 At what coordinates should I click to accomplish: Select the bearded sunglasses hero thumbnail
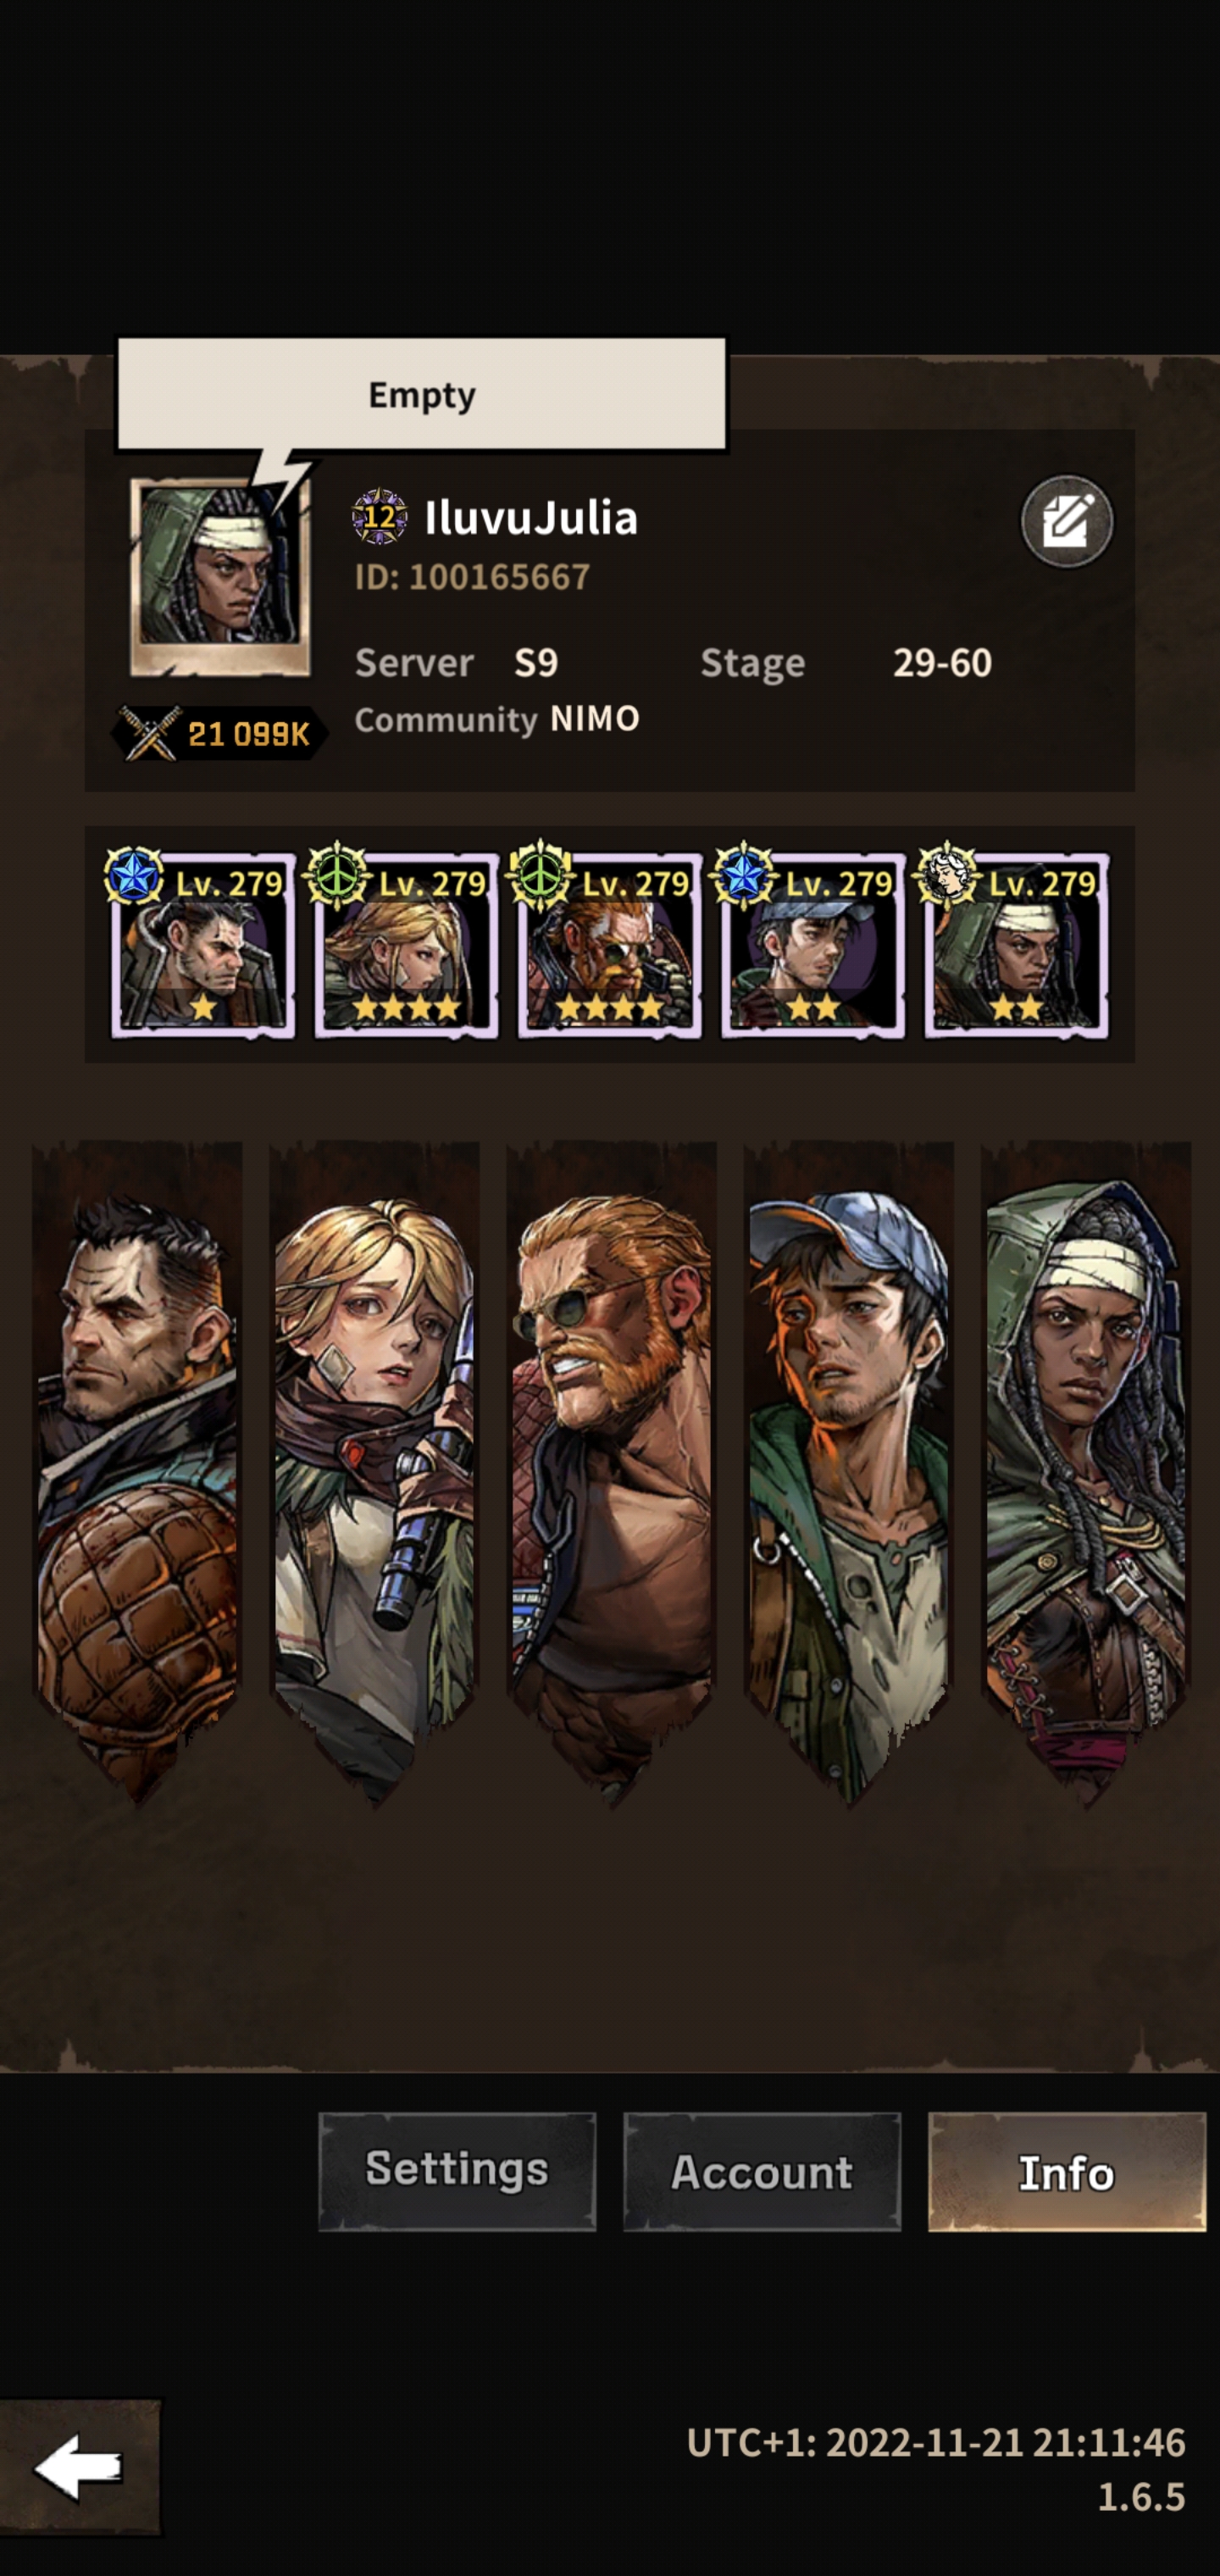pos(609,945)
